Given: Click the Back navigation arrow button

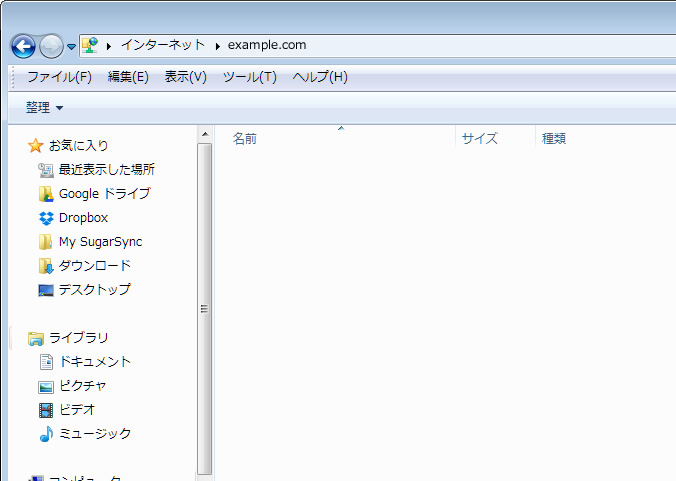Looking at the screenshot, I should tap(23, 46).
